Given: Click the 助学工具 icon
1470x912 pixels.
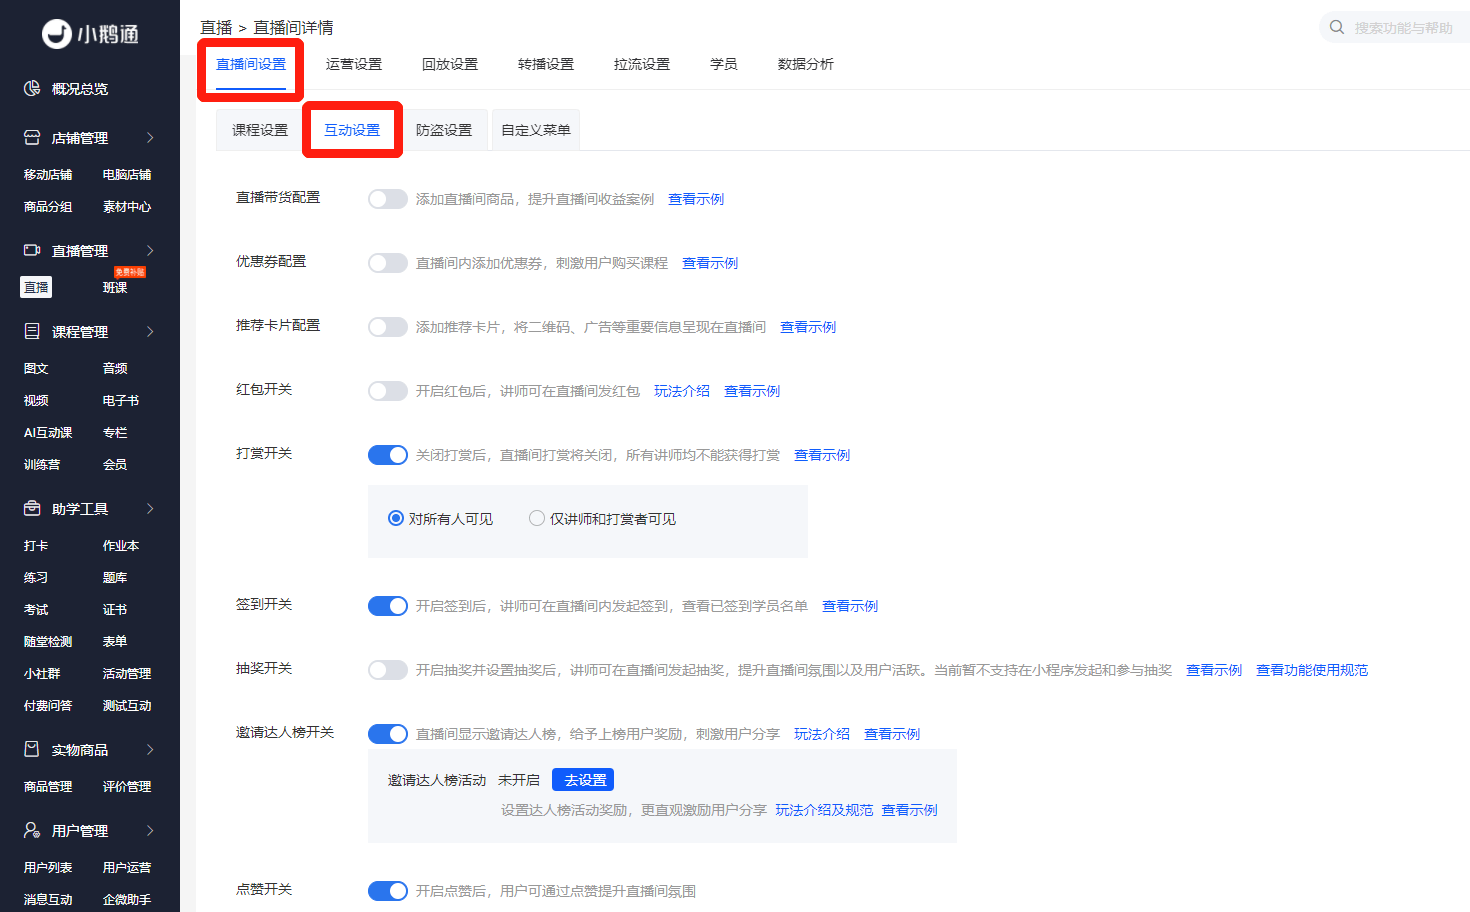Looking at the screenshot, I should coord(32,508).
